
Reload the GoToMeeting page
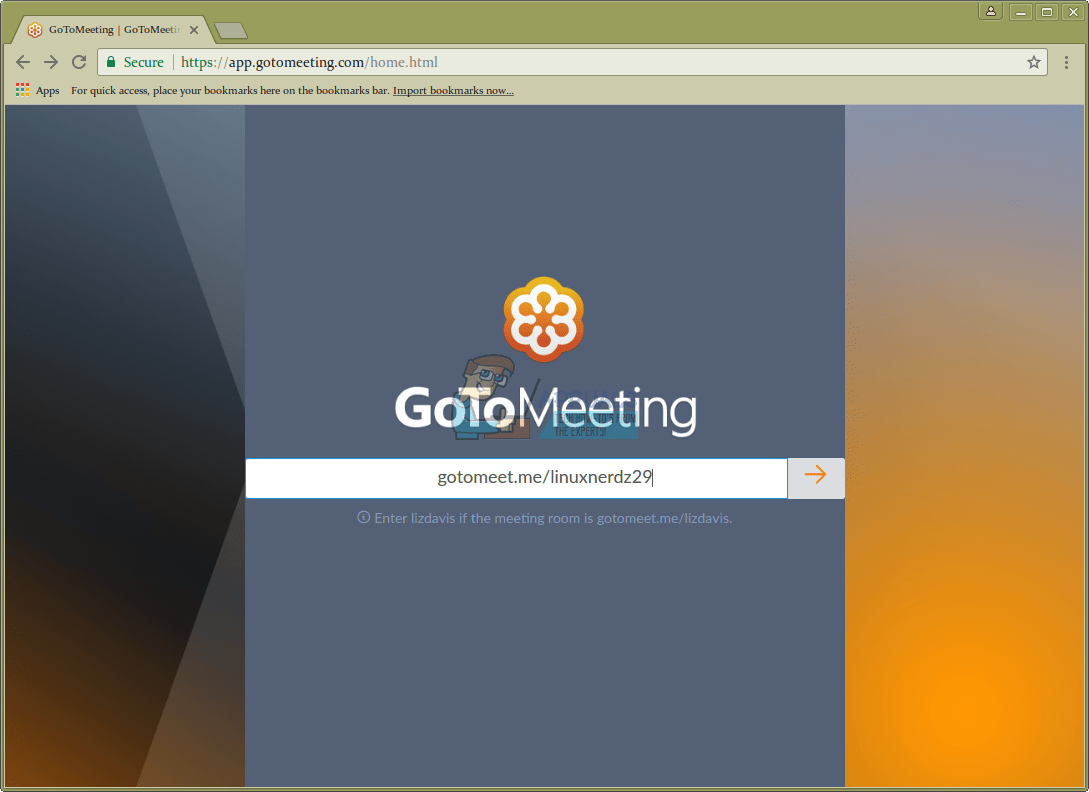tap(79, 63)
